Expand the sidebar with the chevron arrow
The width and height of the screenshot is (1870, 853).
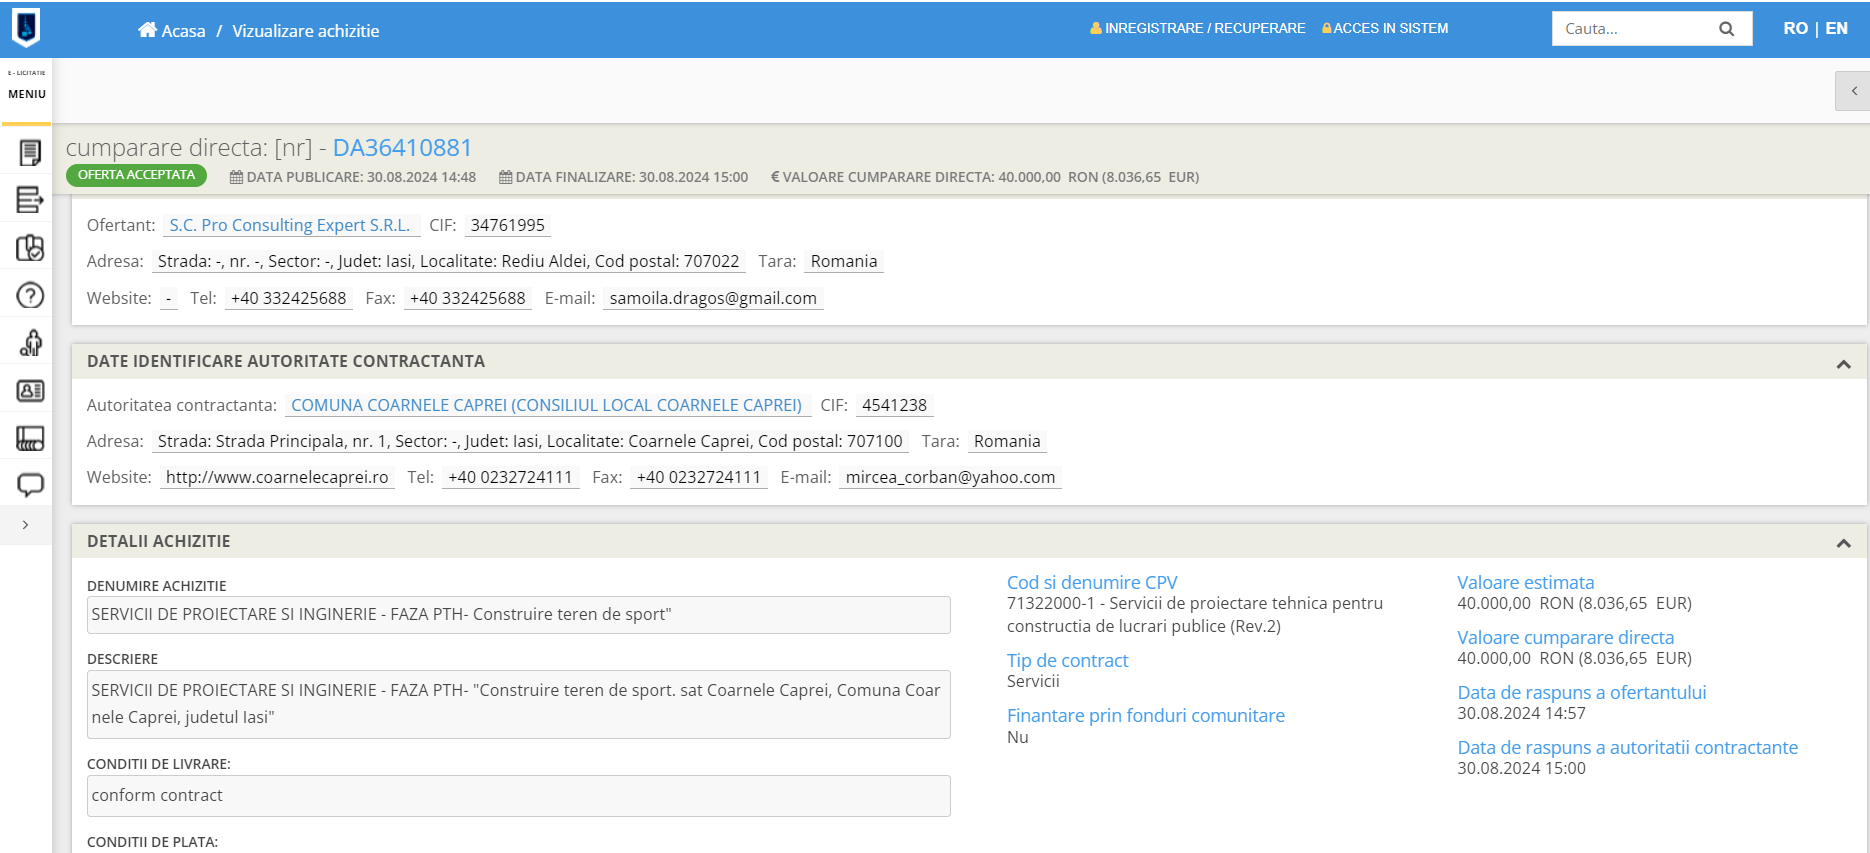point(25,525)
